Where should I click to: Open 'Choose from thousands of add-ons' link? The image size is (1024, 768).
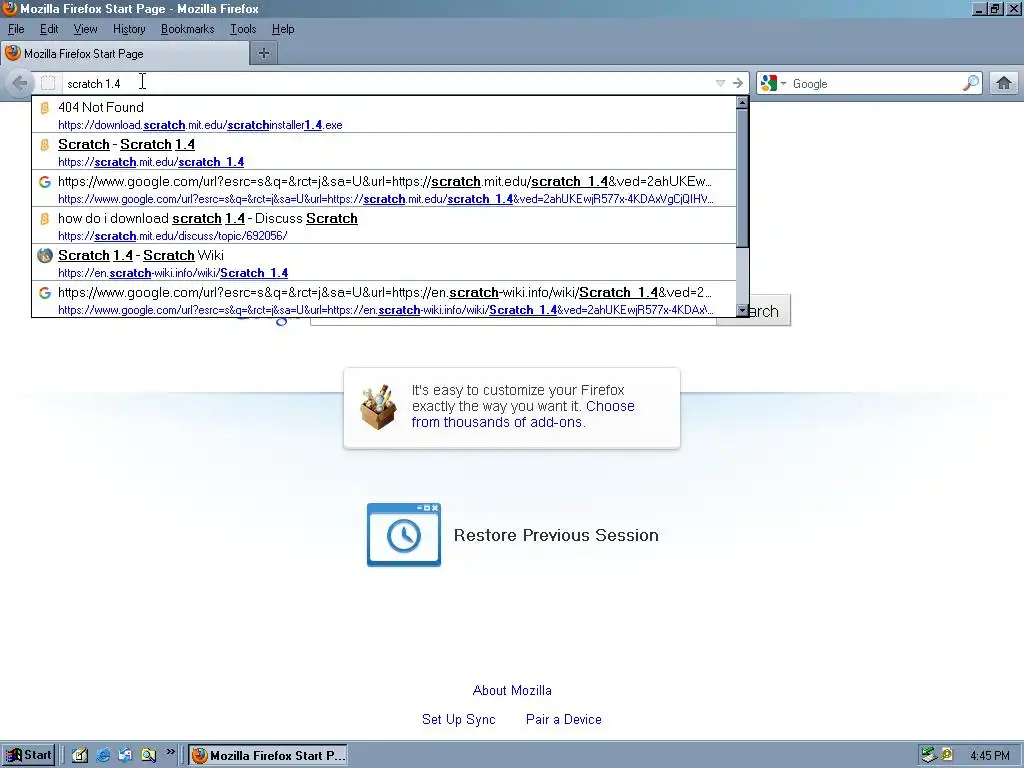click(522, 414)
